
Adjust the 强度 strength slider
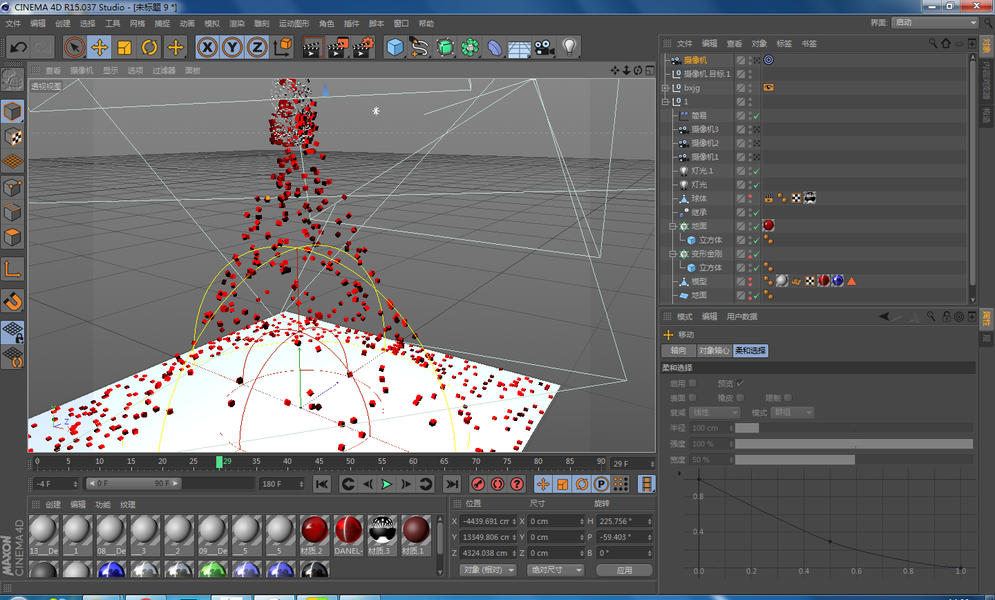click(854, 444)
